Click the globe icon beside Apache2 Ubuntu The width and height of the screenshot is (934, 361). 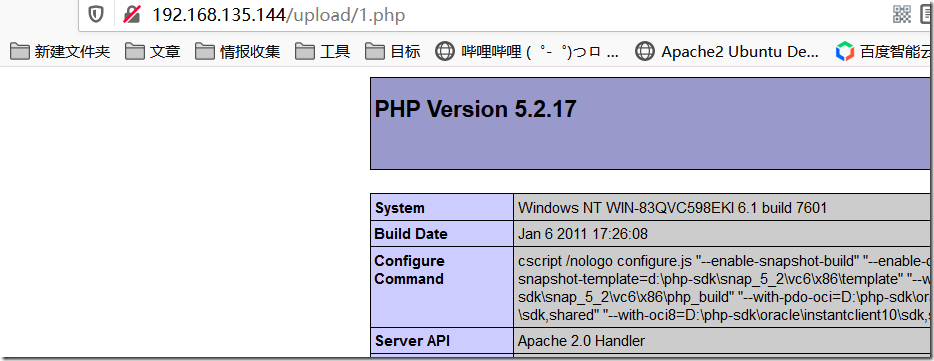645,52
